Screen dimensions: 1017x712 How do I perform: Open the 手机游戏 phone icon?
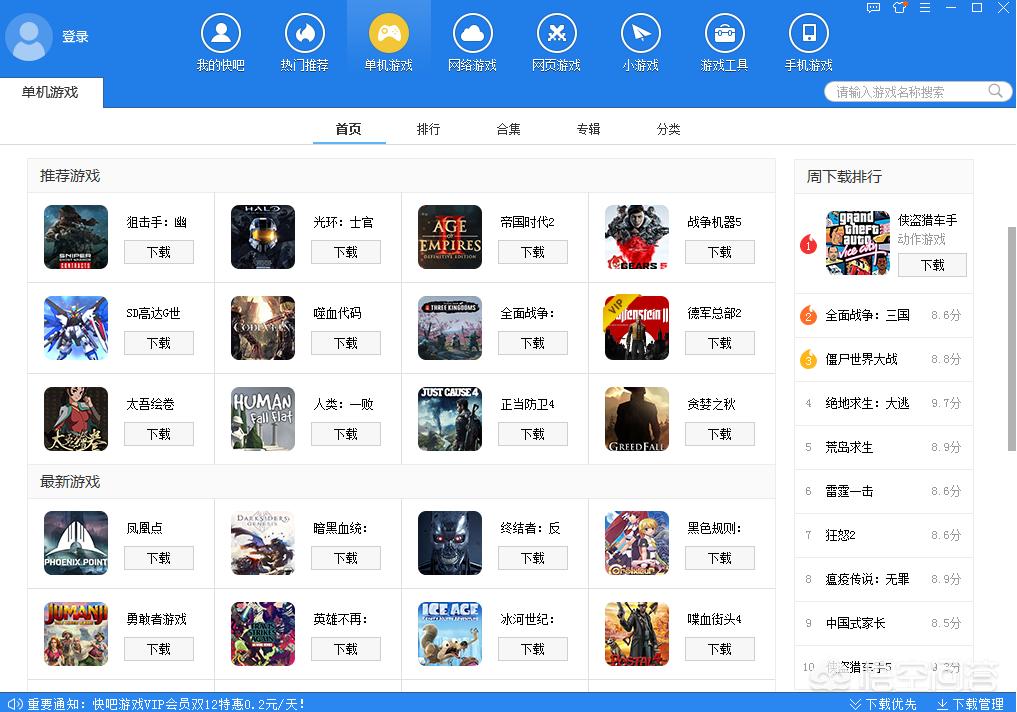[x=808, y=35]
